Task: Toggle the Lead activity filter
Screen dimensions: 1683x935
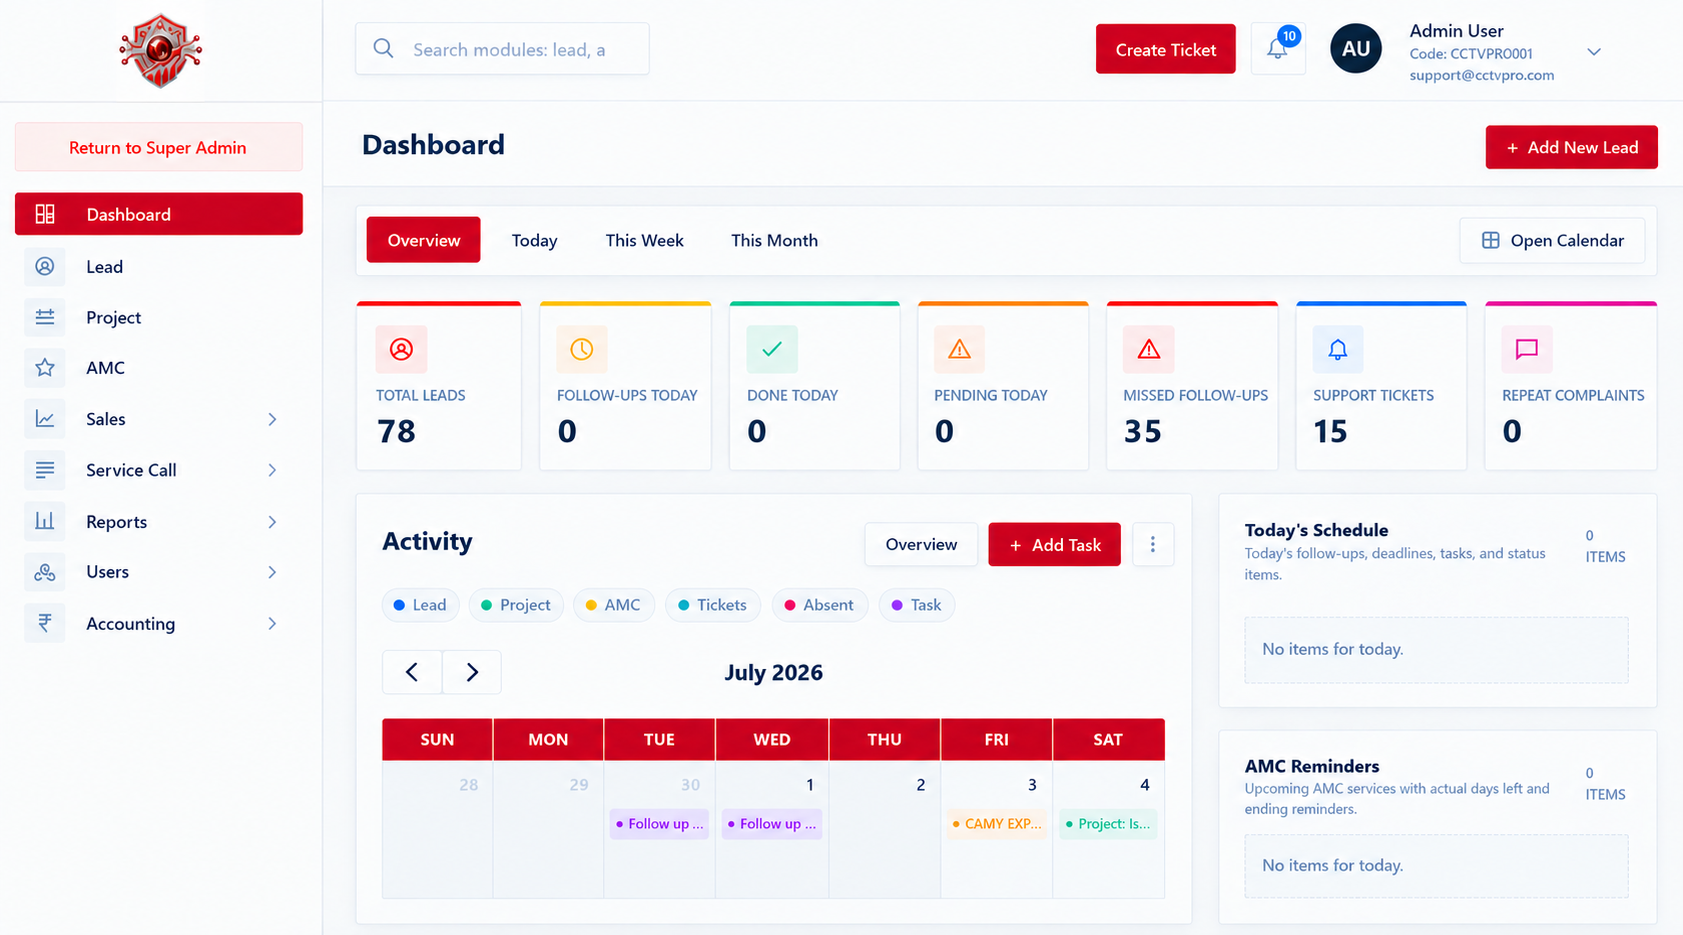Action: [x=420, y=605]
